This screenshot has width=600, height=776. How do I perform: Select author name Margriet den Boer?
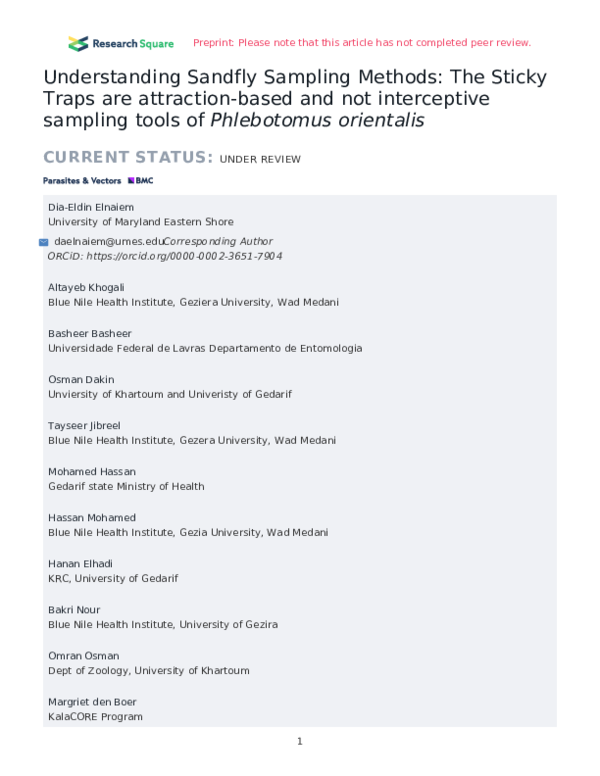[x=95, y=701]
